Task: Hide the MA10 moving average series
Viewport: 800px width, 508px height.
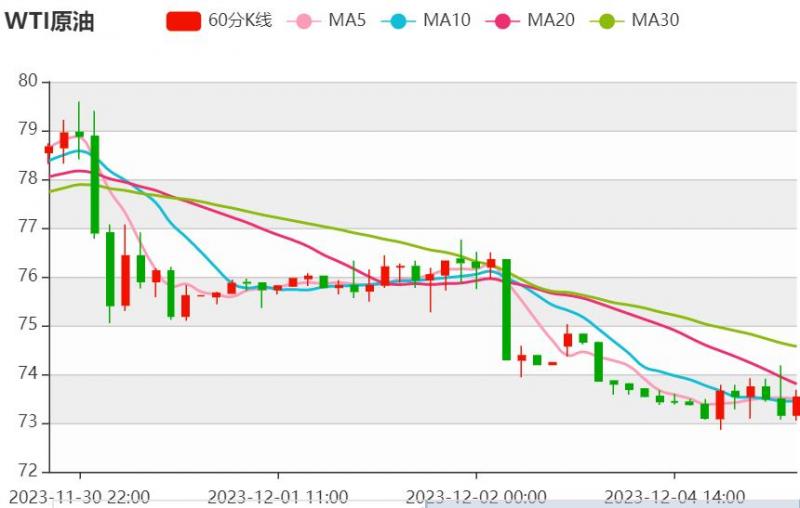Action: click(426, 21)
